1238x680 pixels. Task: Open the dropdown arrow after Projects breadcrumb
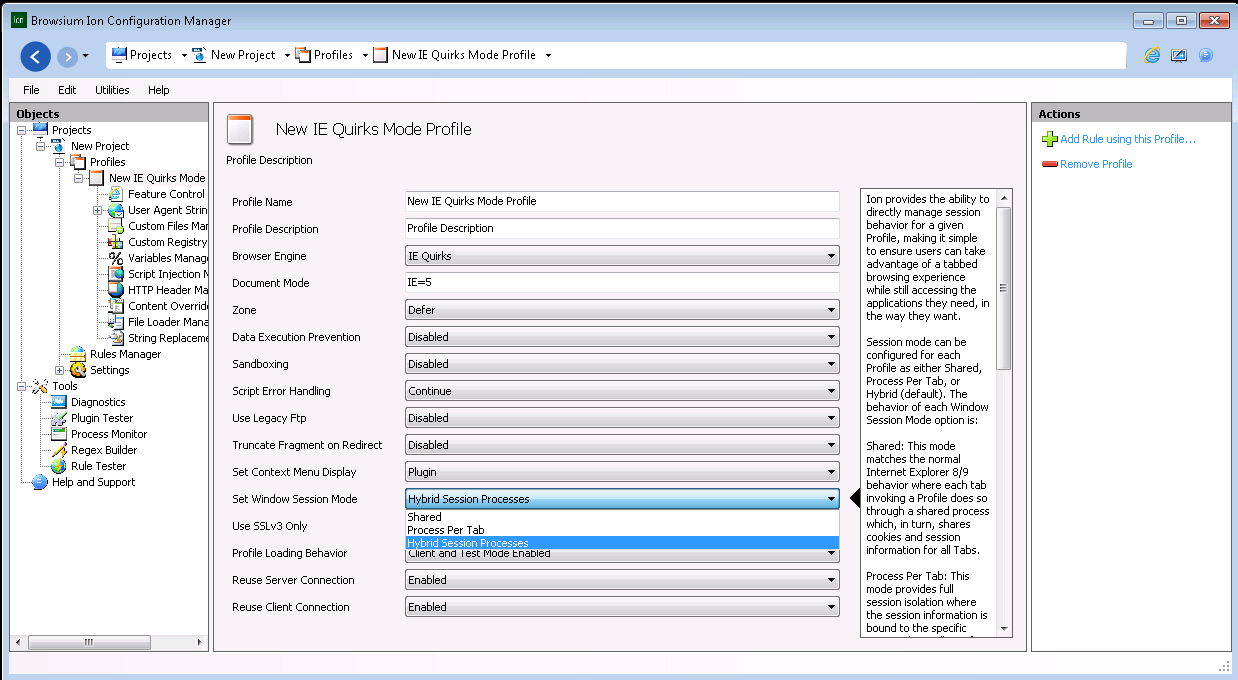point(182,56)
